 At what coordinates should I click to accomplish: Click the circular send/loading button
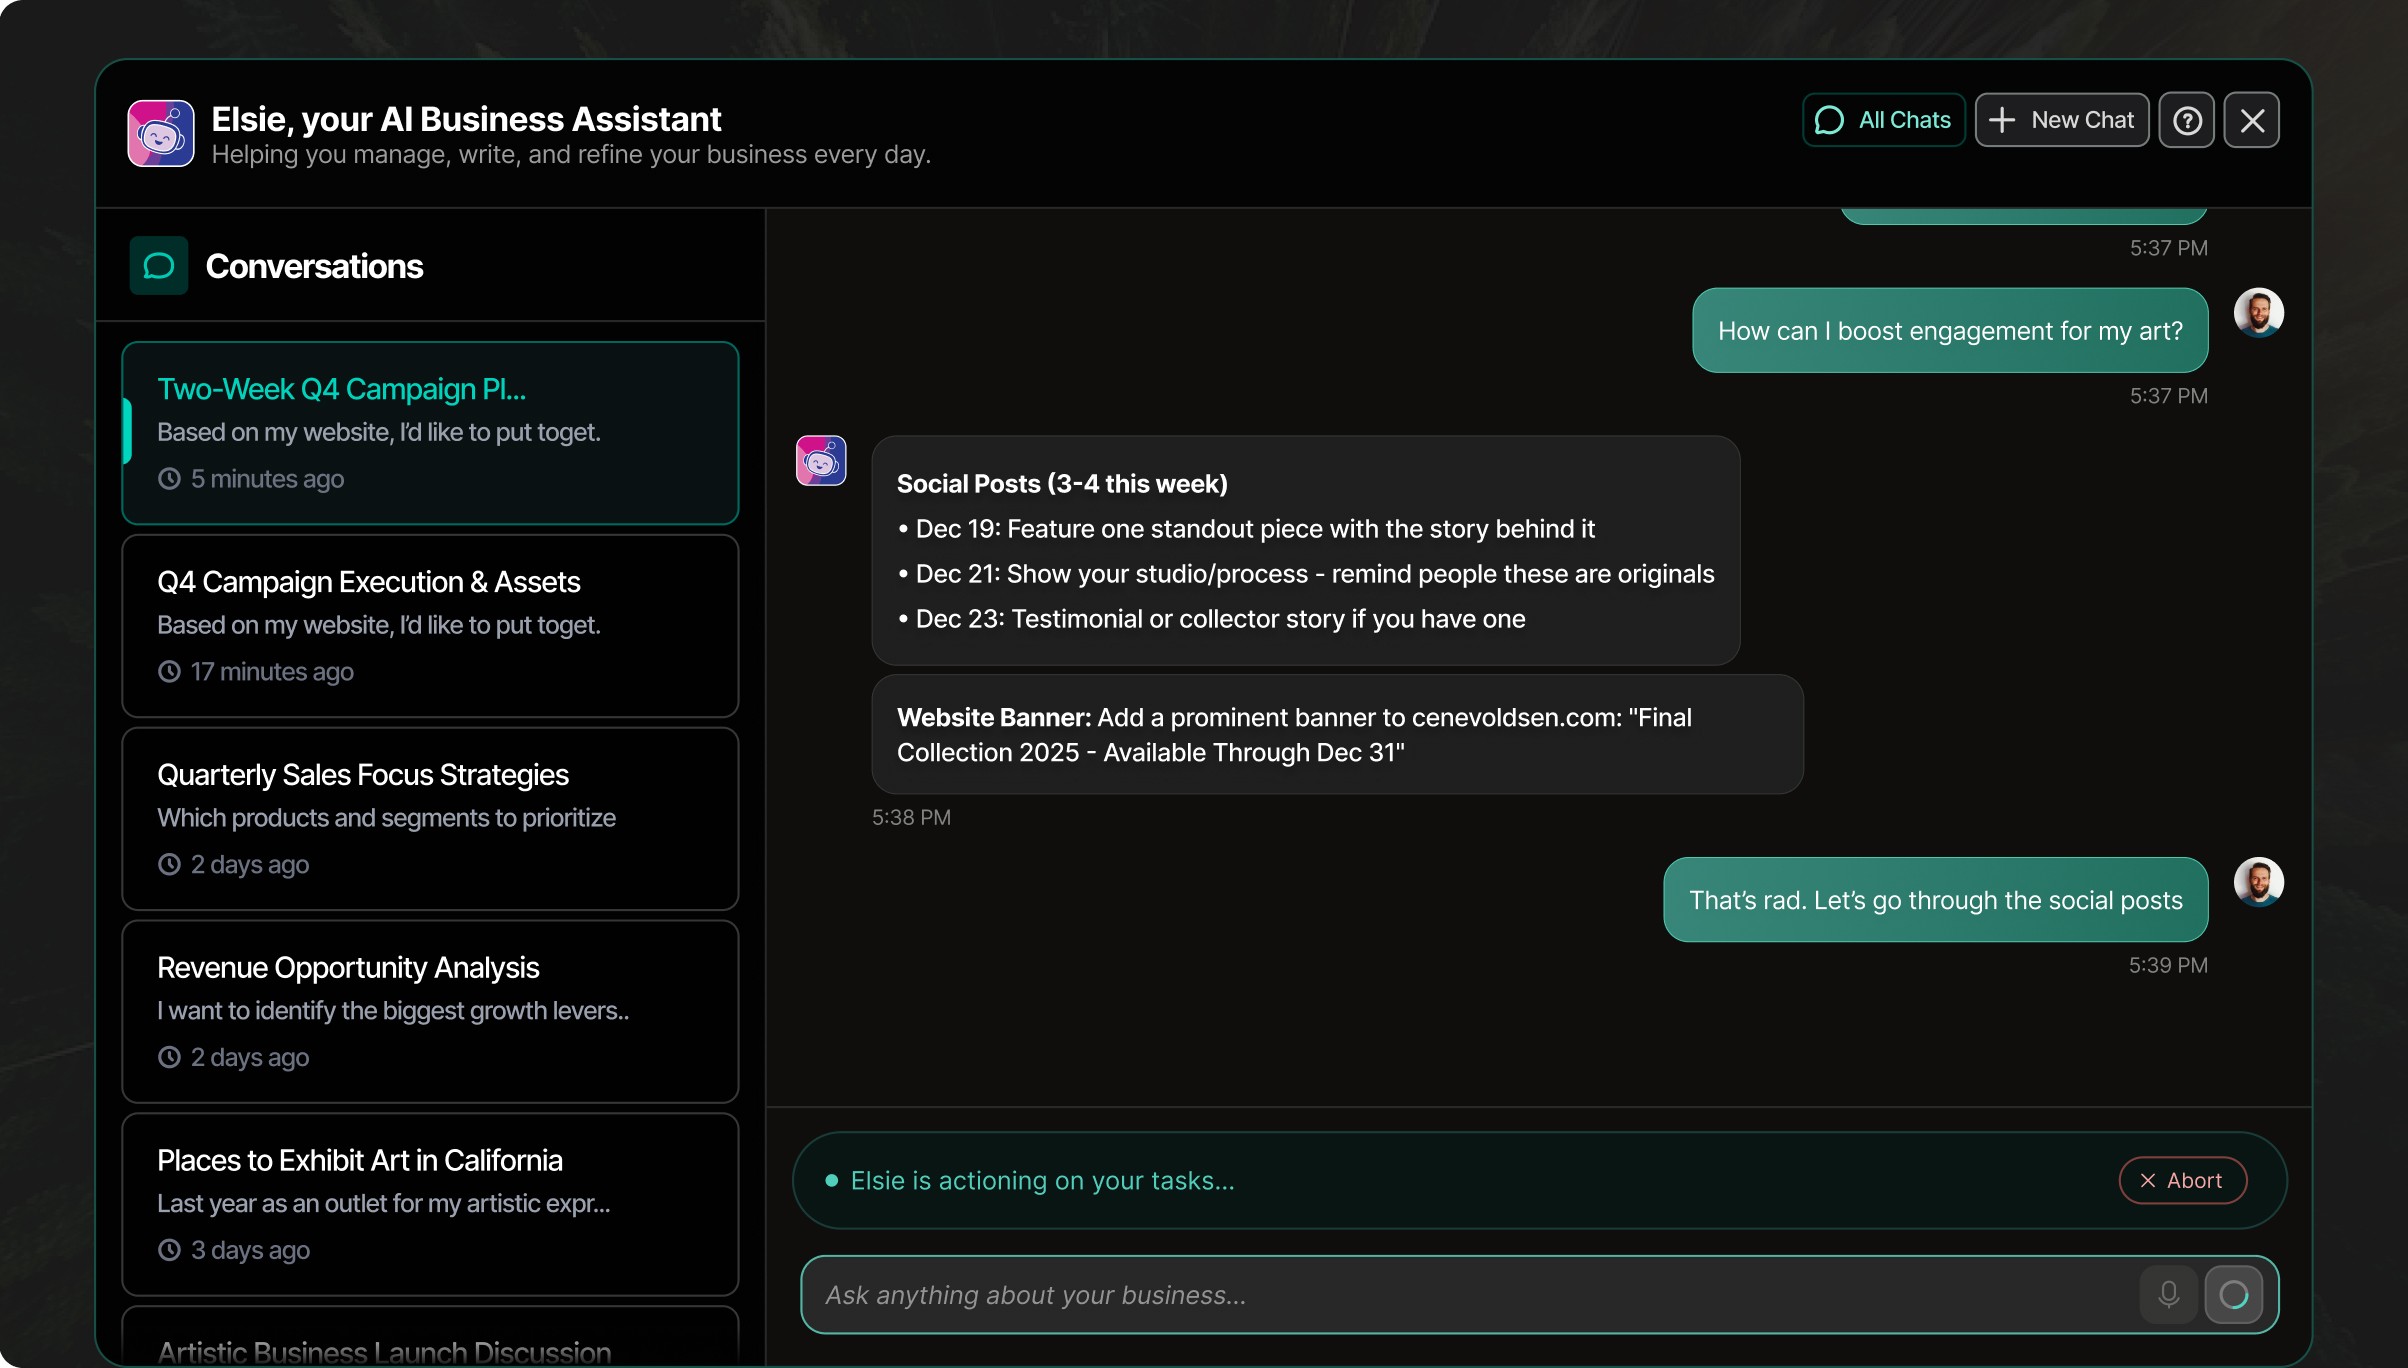click(x=2233, y=1295)
